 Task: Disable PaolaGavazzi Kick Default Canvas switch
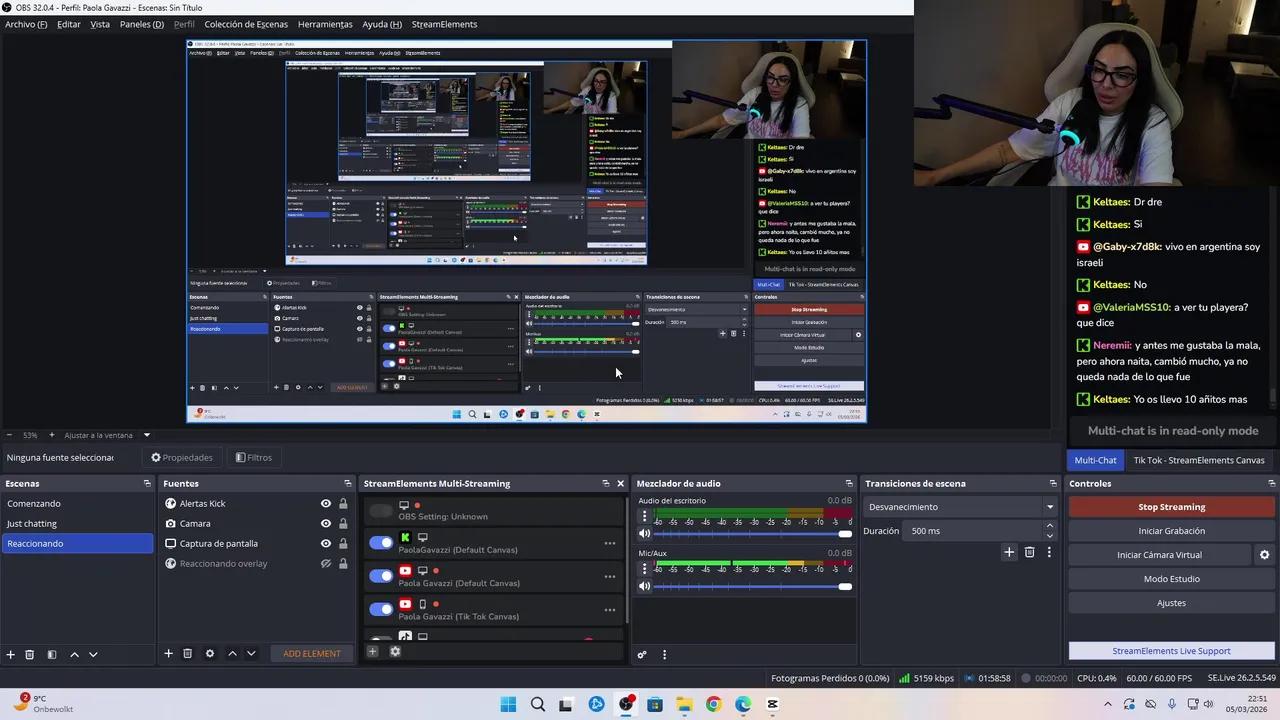tap(381, 543)
